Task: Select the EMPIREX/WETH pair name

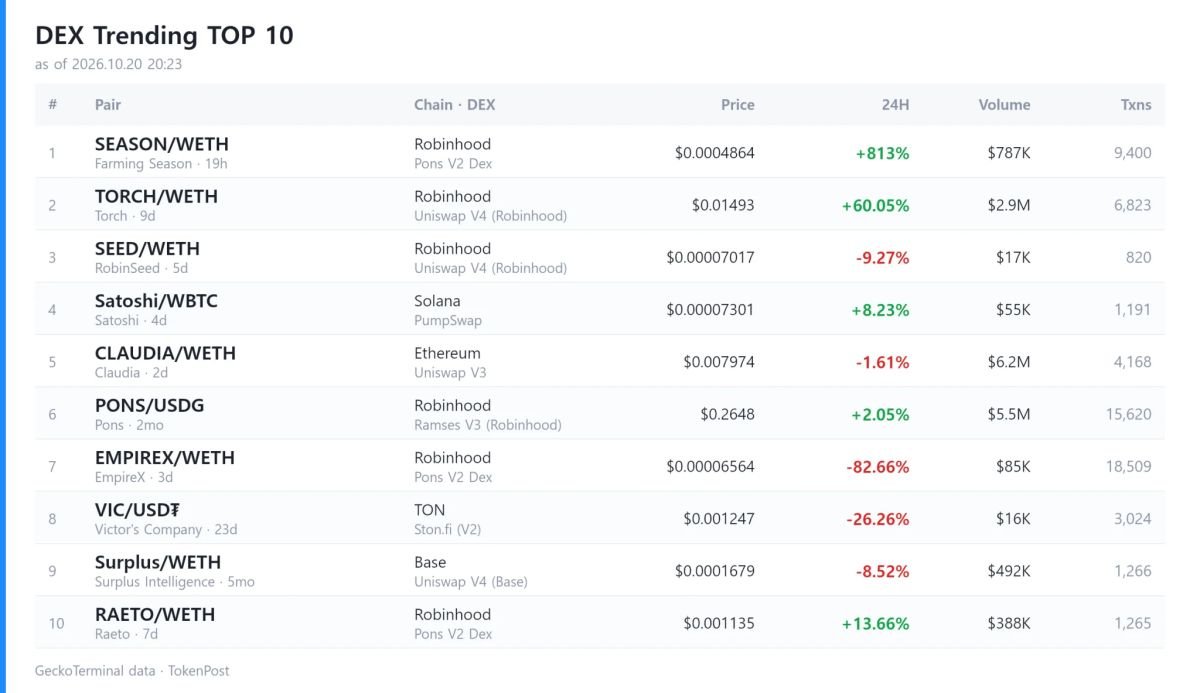Action: tap(165, 457)
